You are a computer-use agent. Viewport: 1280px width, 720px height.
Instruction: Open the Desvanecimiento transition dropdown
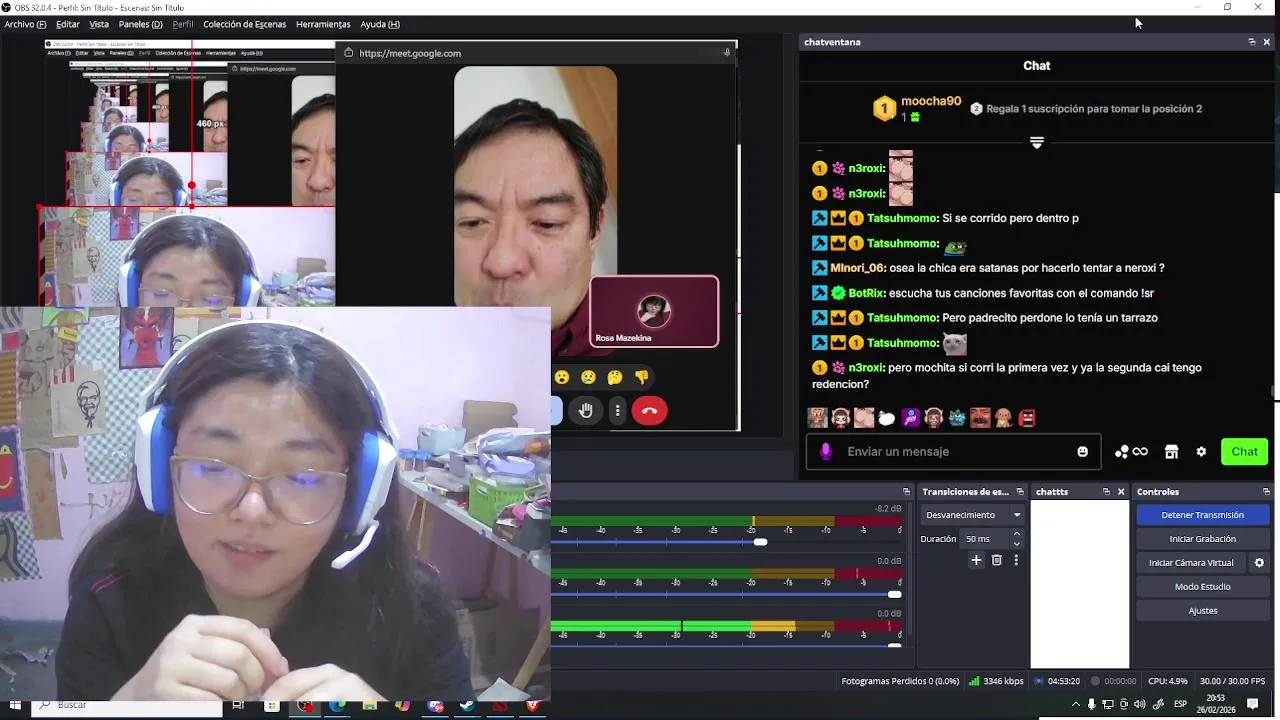click(972, 515)
